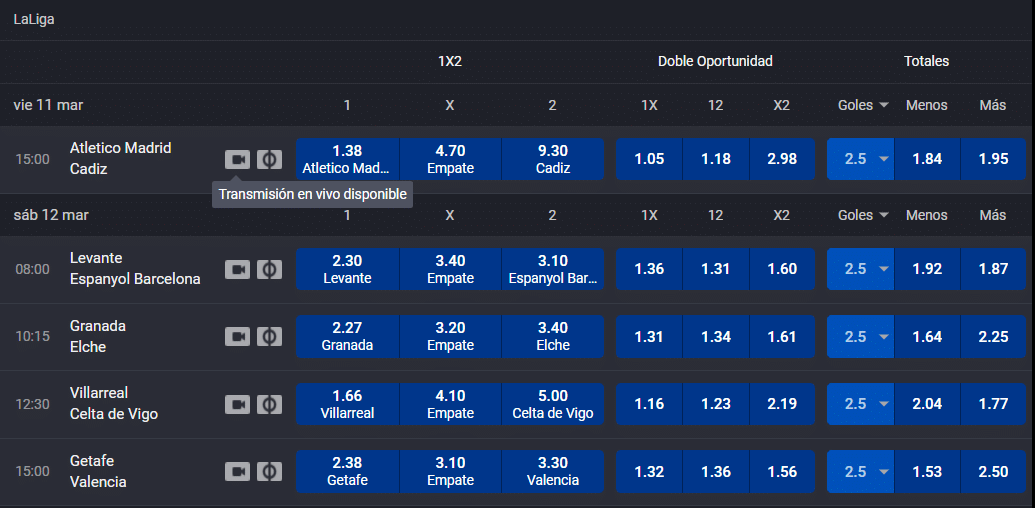
Task: Click live stream camera icon for Levante match
Action: pyautogui.click(x=237, y=269)
